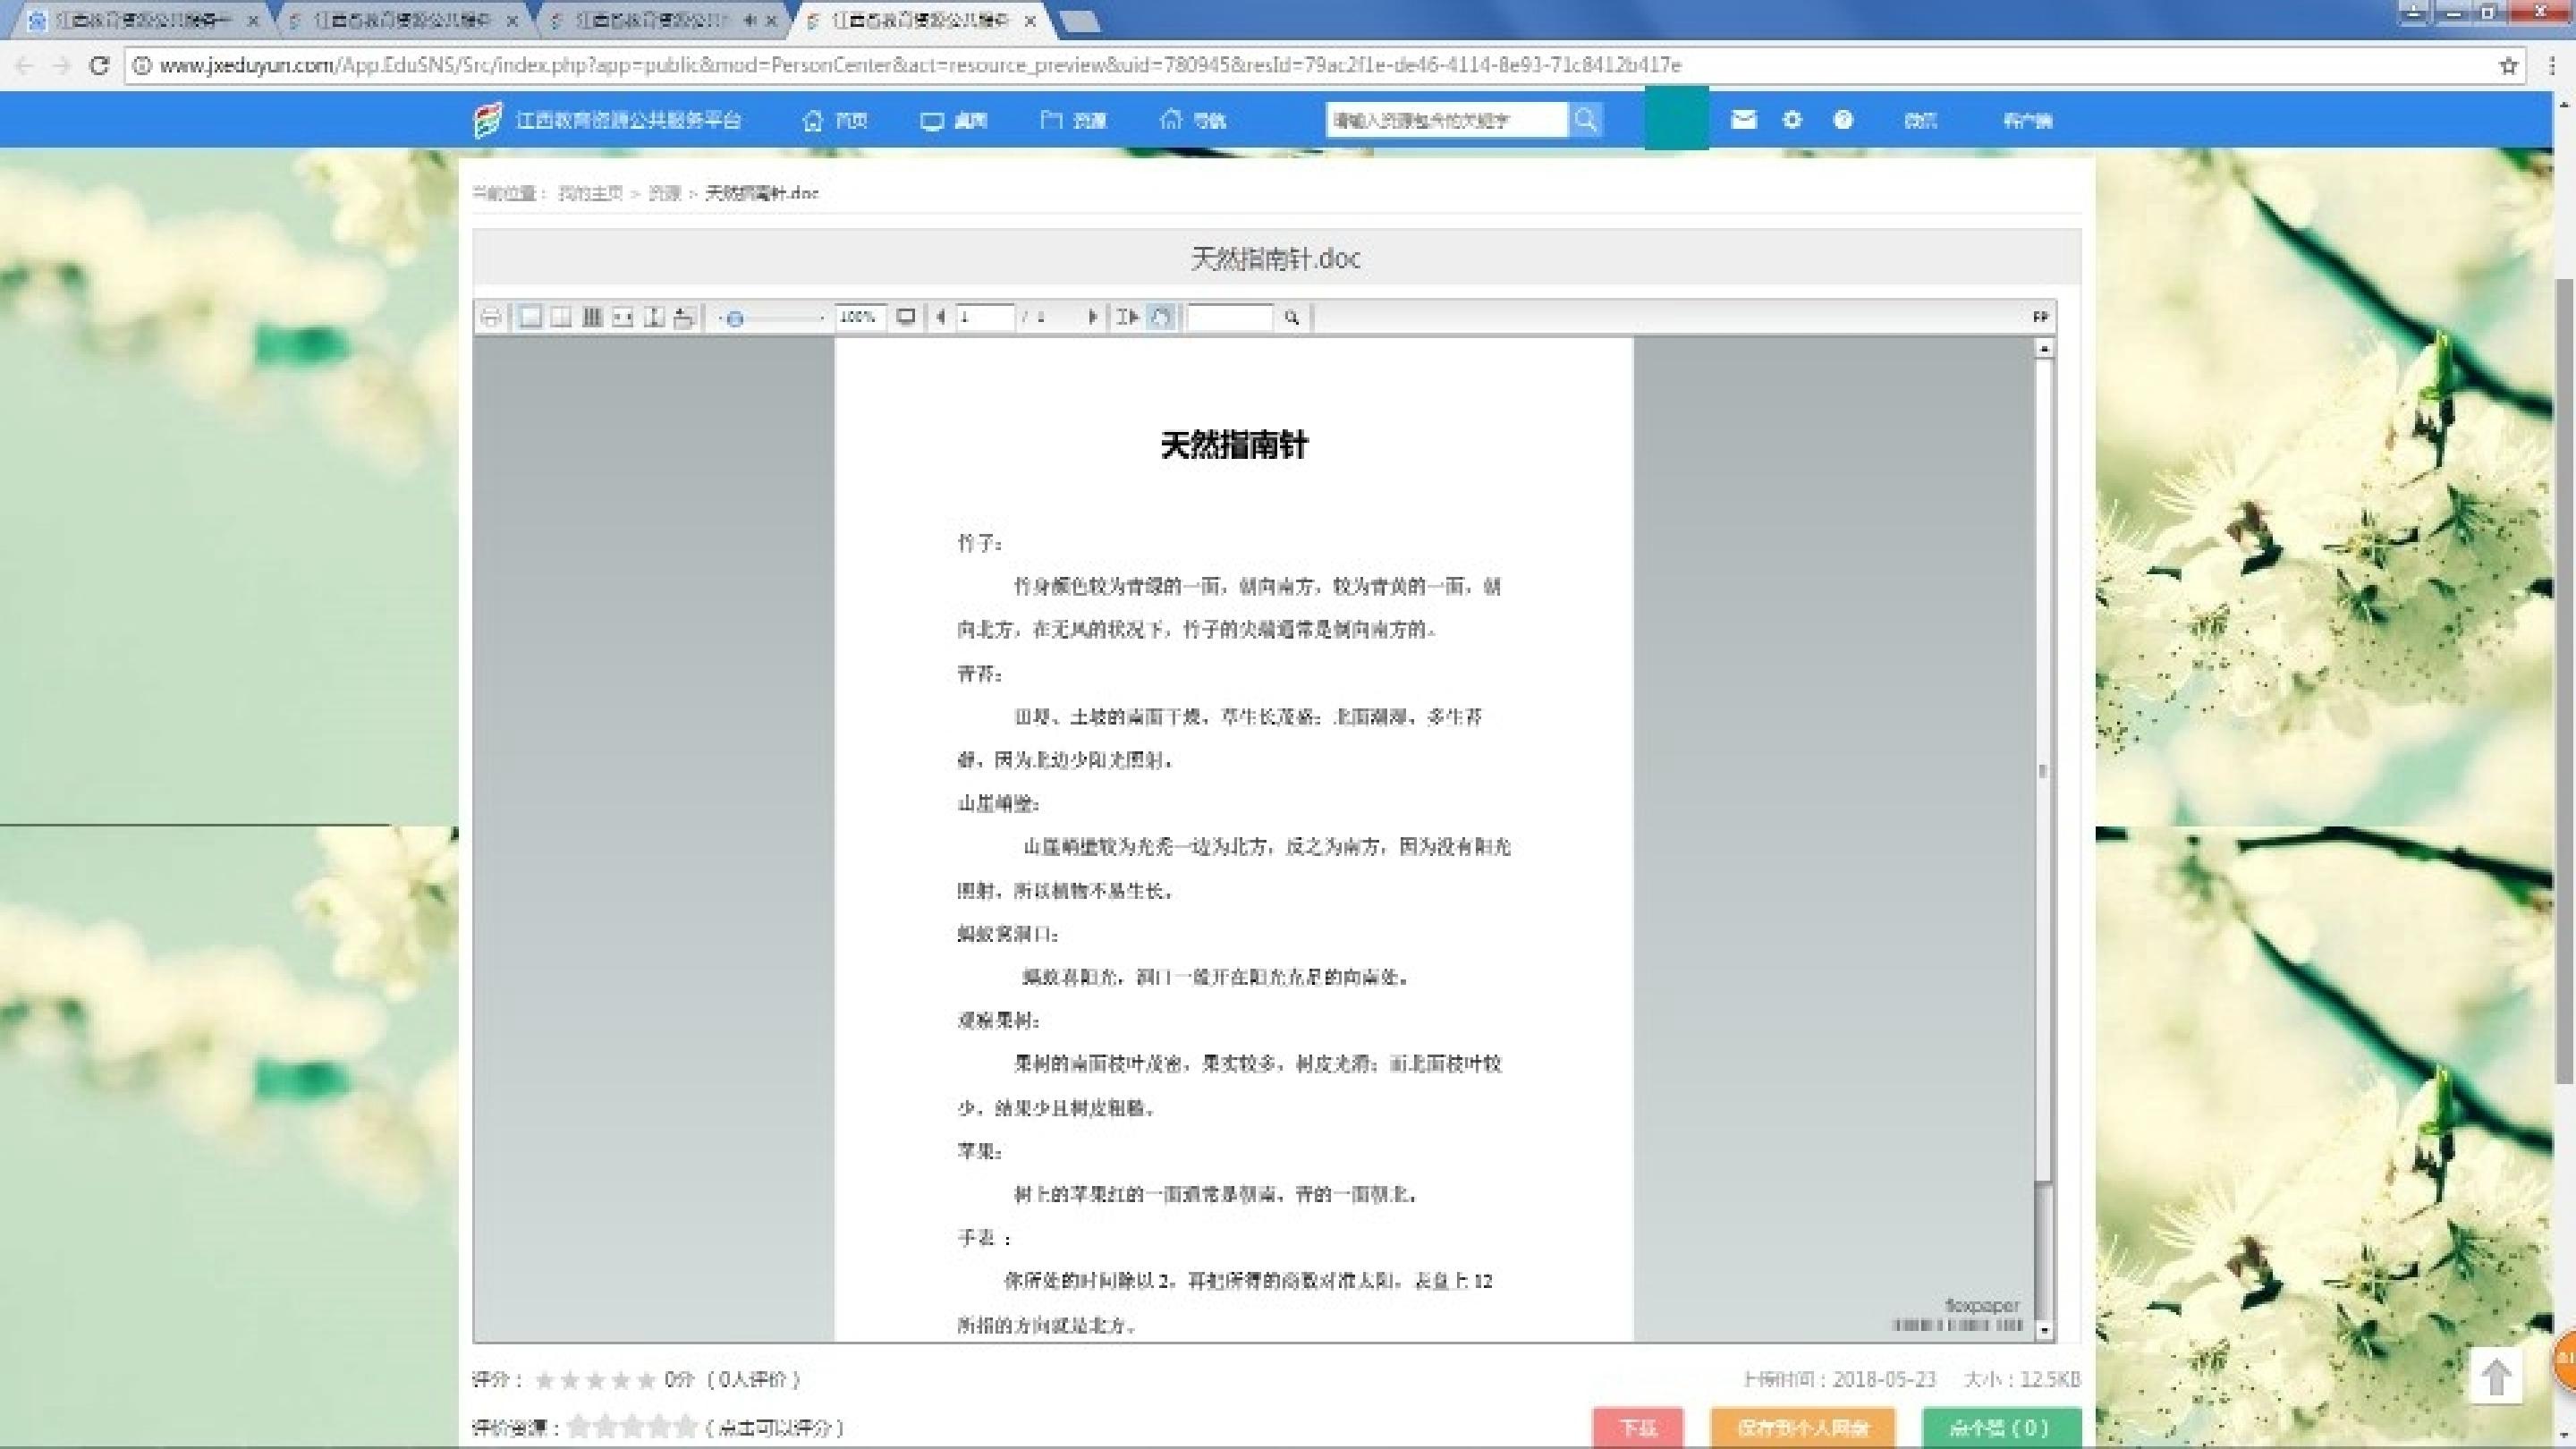
Task: Select the hand pan tool
Action: point(1160,317)
